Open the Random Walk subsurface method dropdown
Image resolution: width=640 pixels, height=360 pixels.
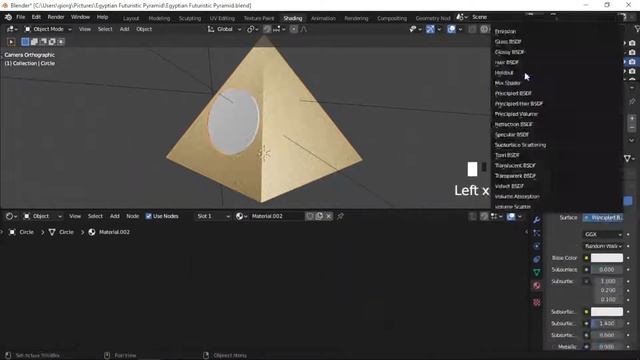(x=603, y=246)
